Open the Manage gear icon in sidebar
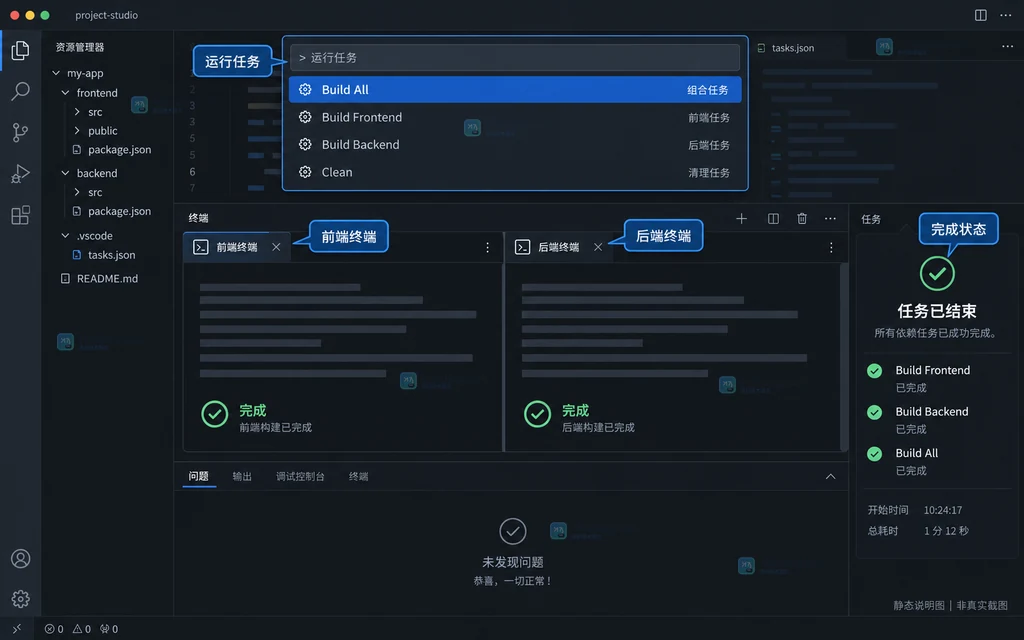This screenshot has width=1024, height=640. pos(20,599)
